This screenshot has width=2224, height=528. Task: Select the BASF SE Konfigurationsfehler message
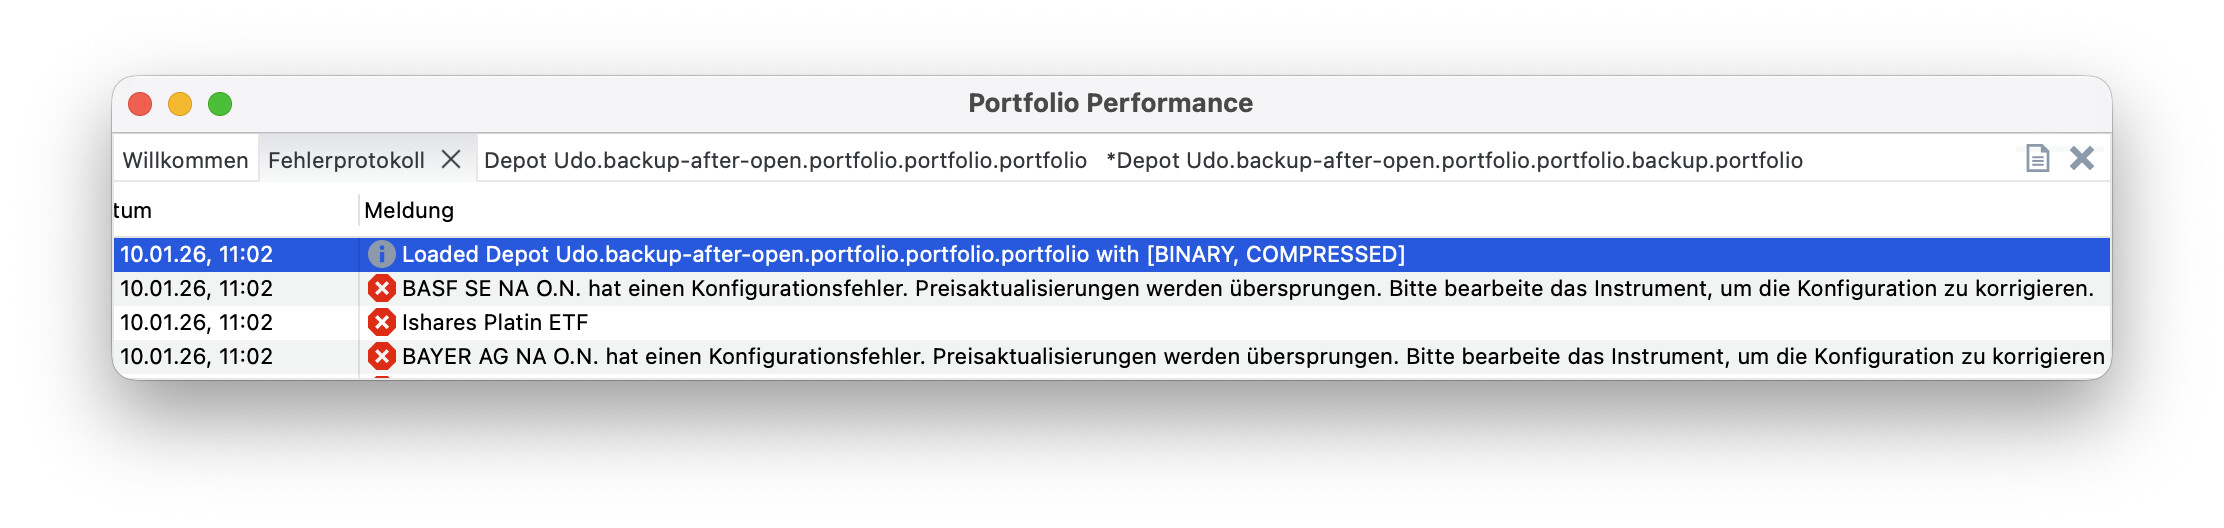[1247, 288]
